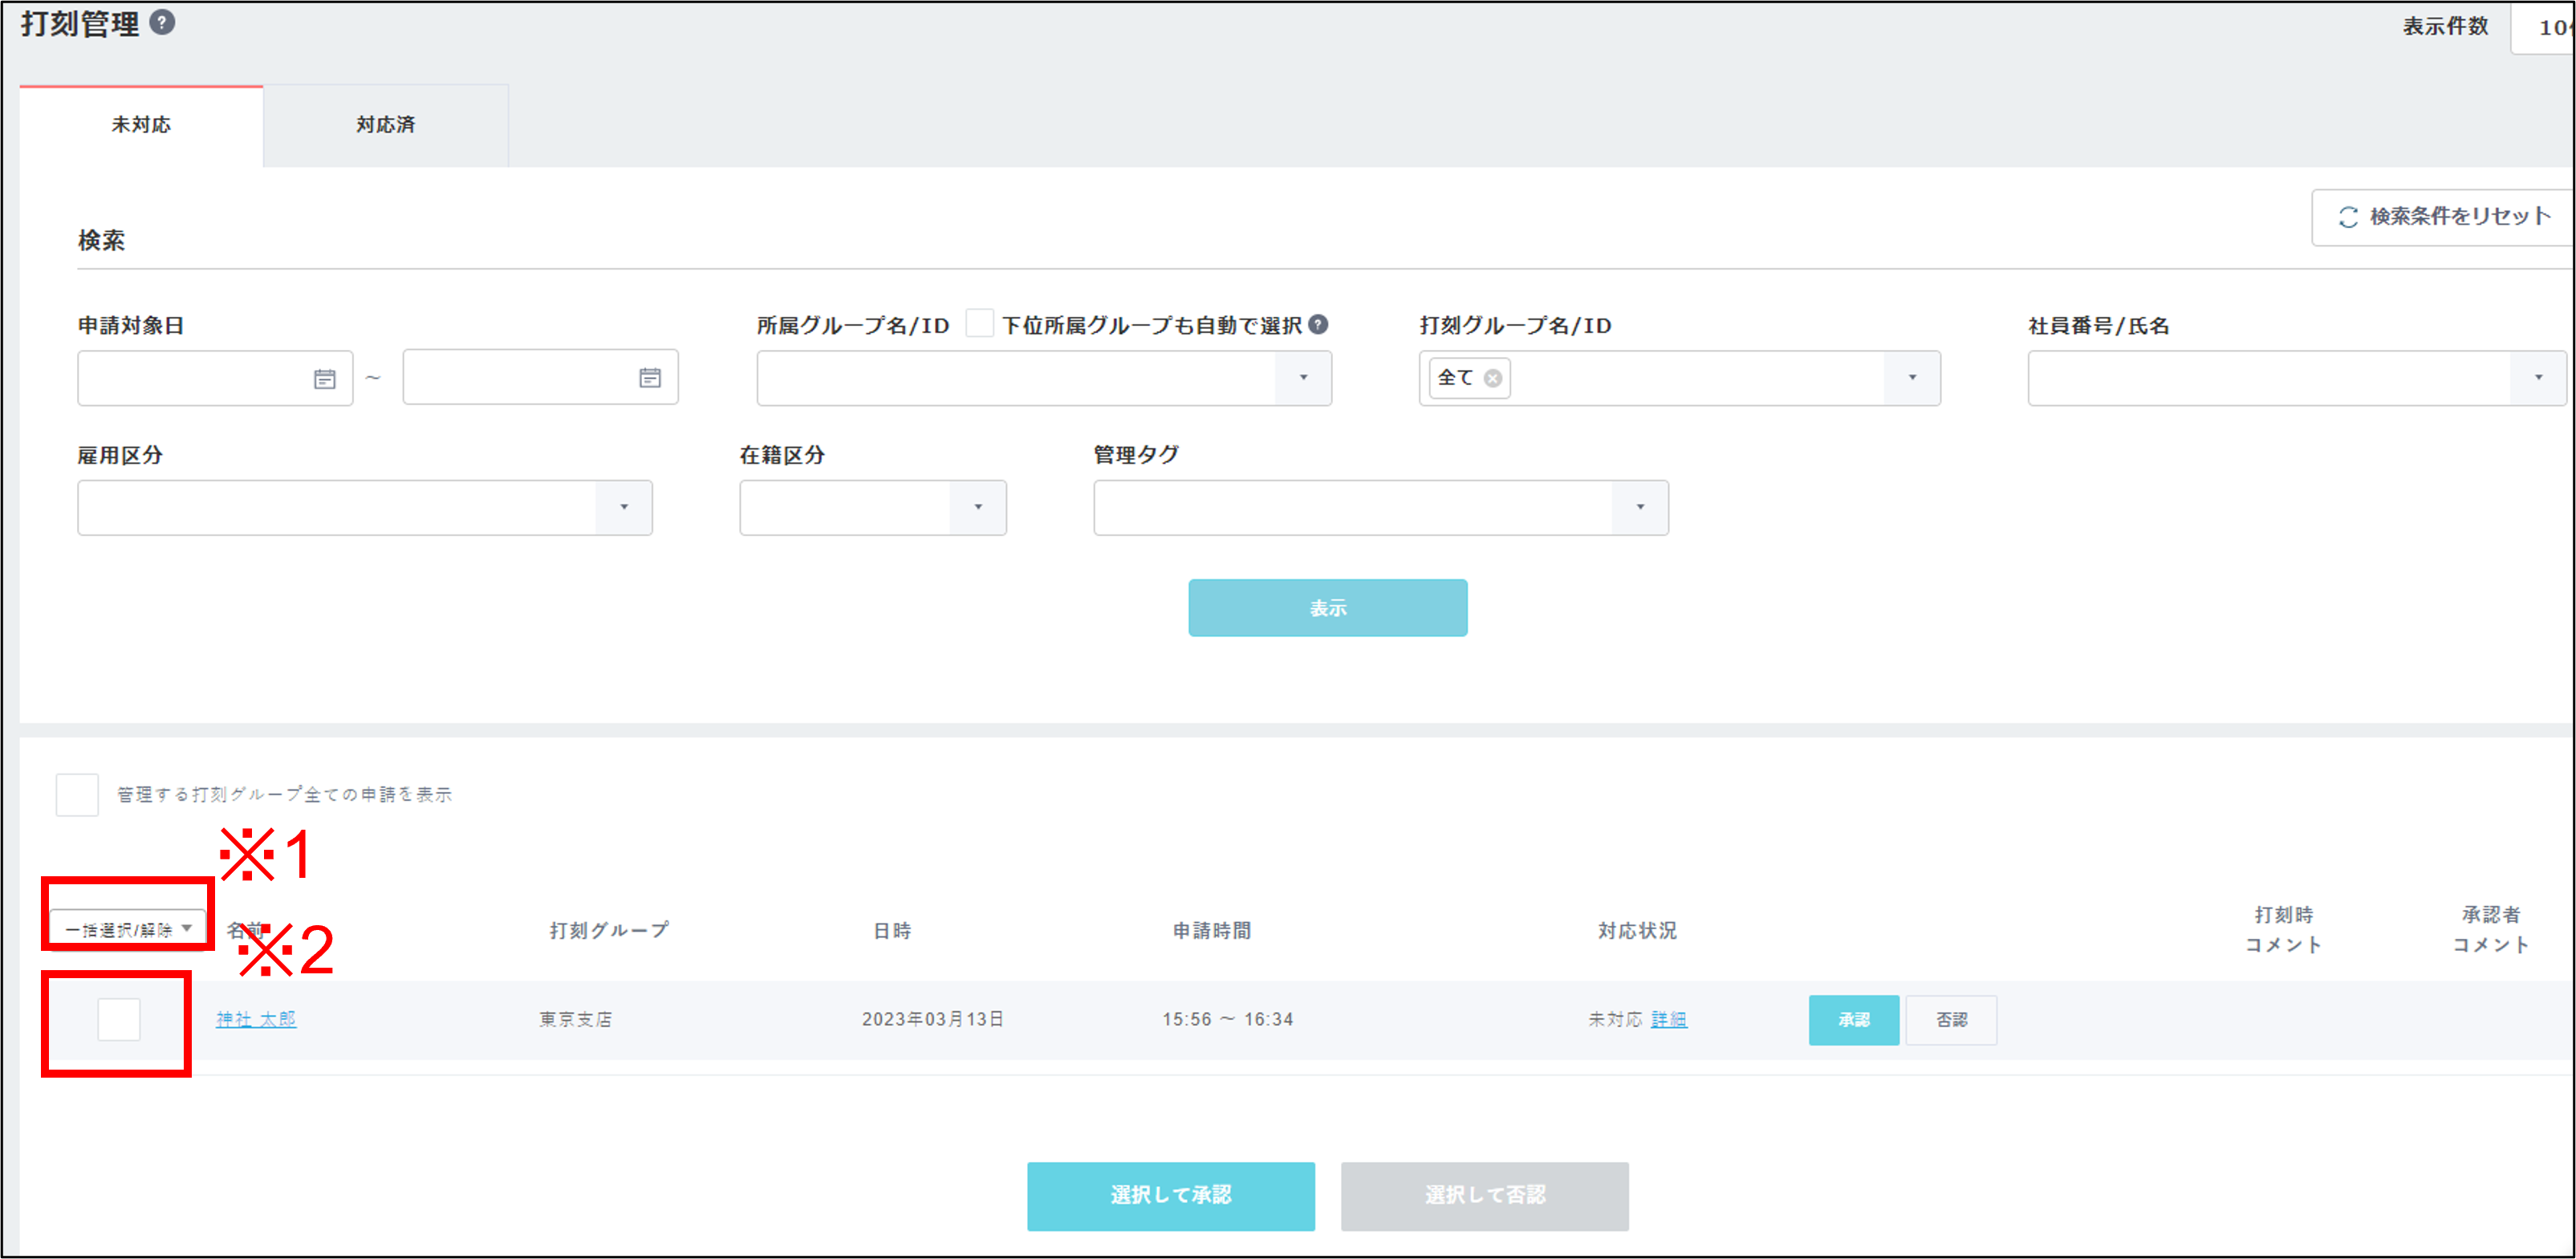Open calendar for end 申請対象日

(650, 378)
